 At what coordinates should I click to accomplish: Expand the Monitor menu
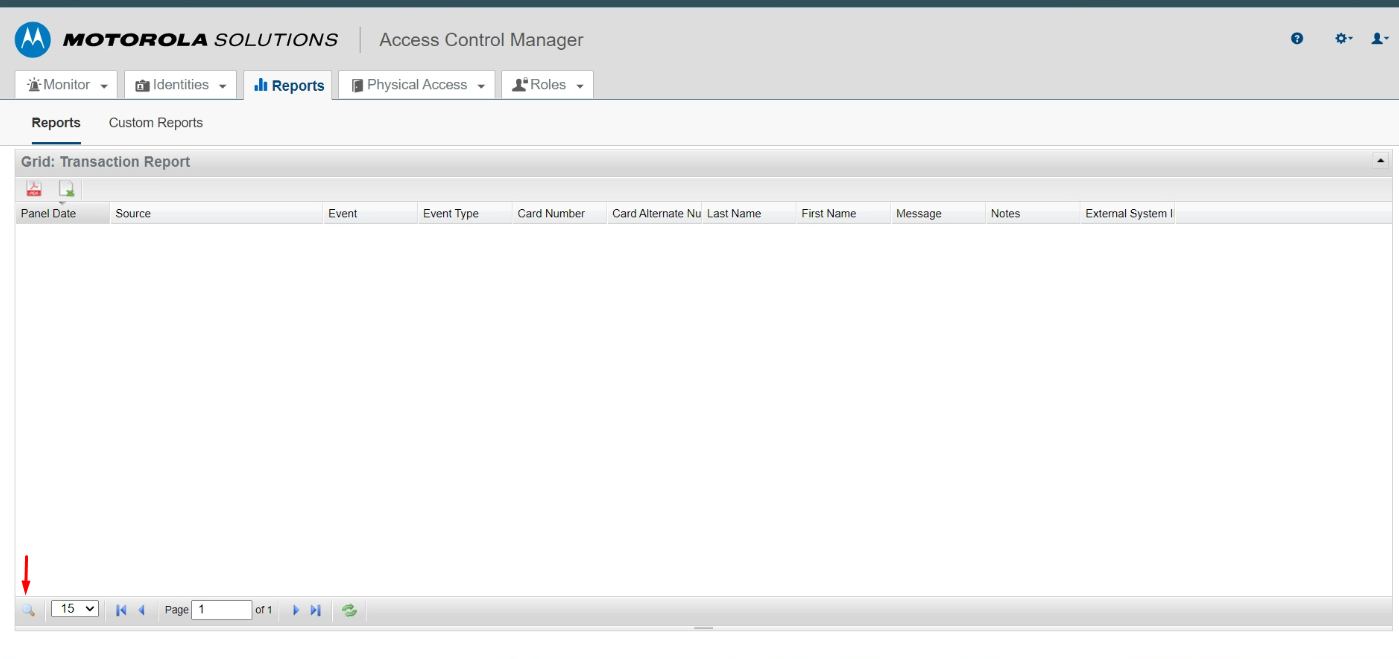click(66, 85)
